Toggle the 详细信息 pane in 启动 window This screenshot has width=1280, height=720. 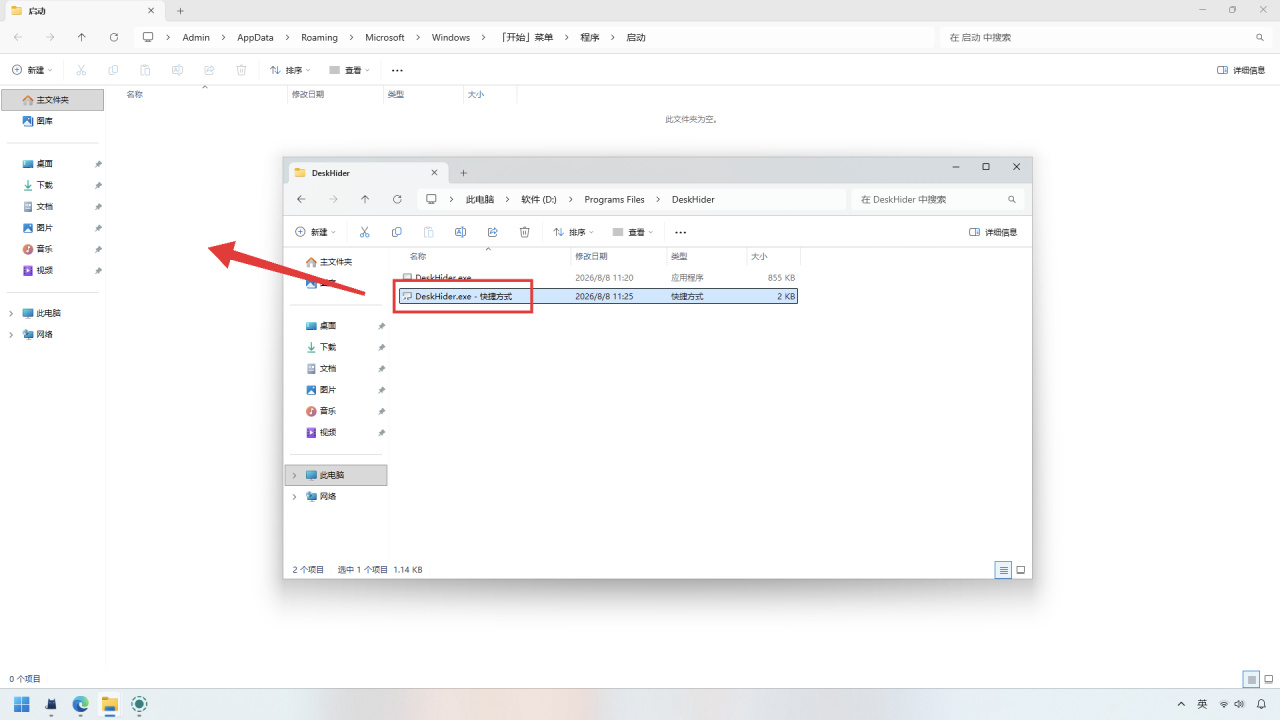(x=1241, y=70)
